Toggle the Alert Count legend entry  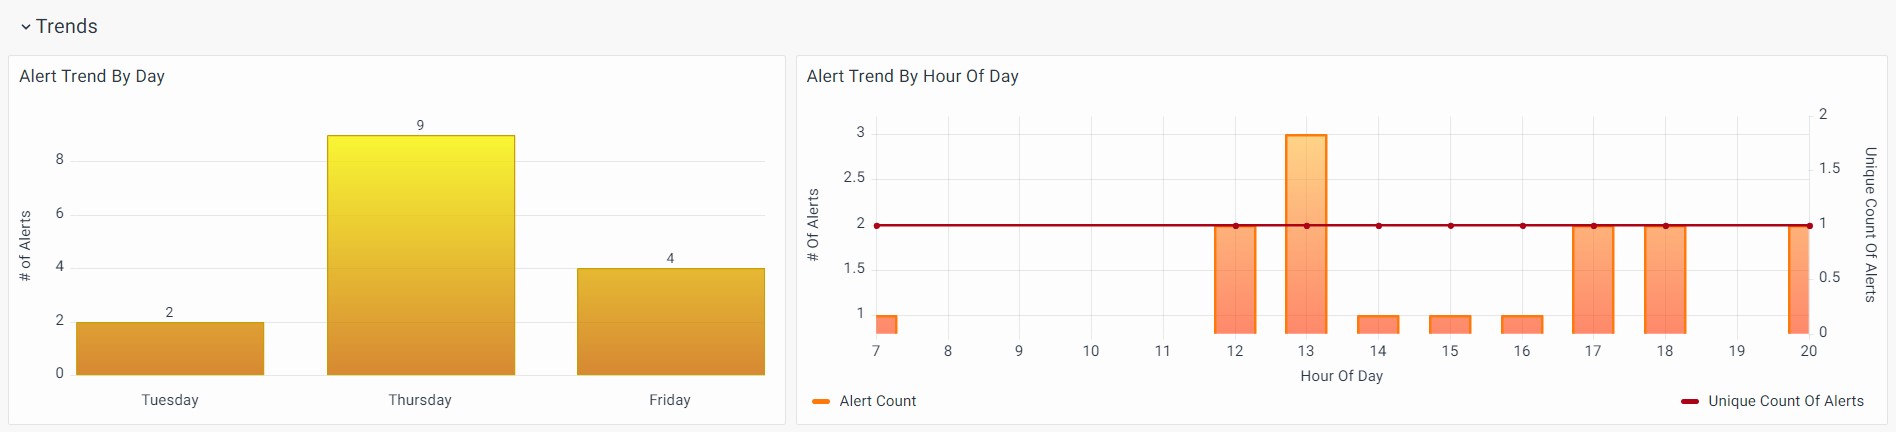coord(877,401)
